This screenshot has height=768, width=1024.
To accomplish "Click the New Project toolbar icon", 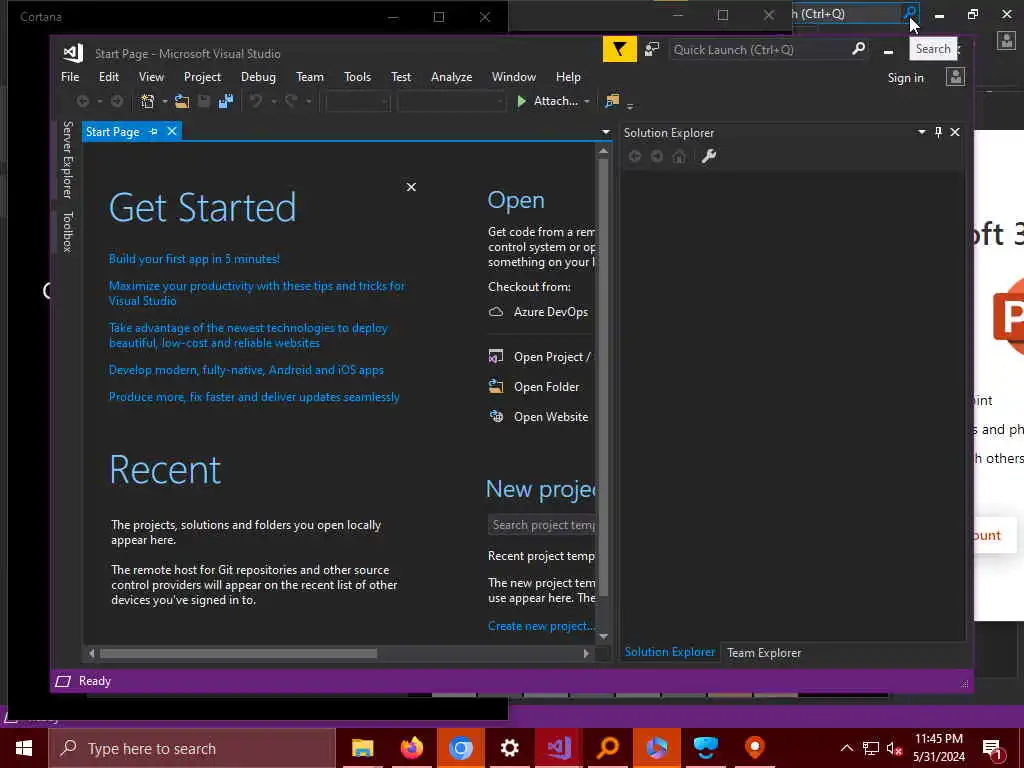I will click(148, 101).
